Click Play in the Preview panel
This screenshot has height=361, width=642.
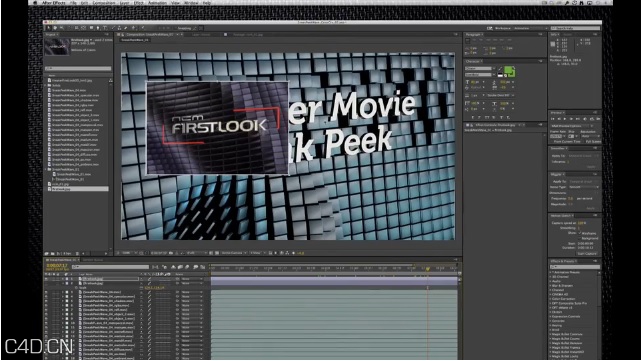tap(565, 119)
